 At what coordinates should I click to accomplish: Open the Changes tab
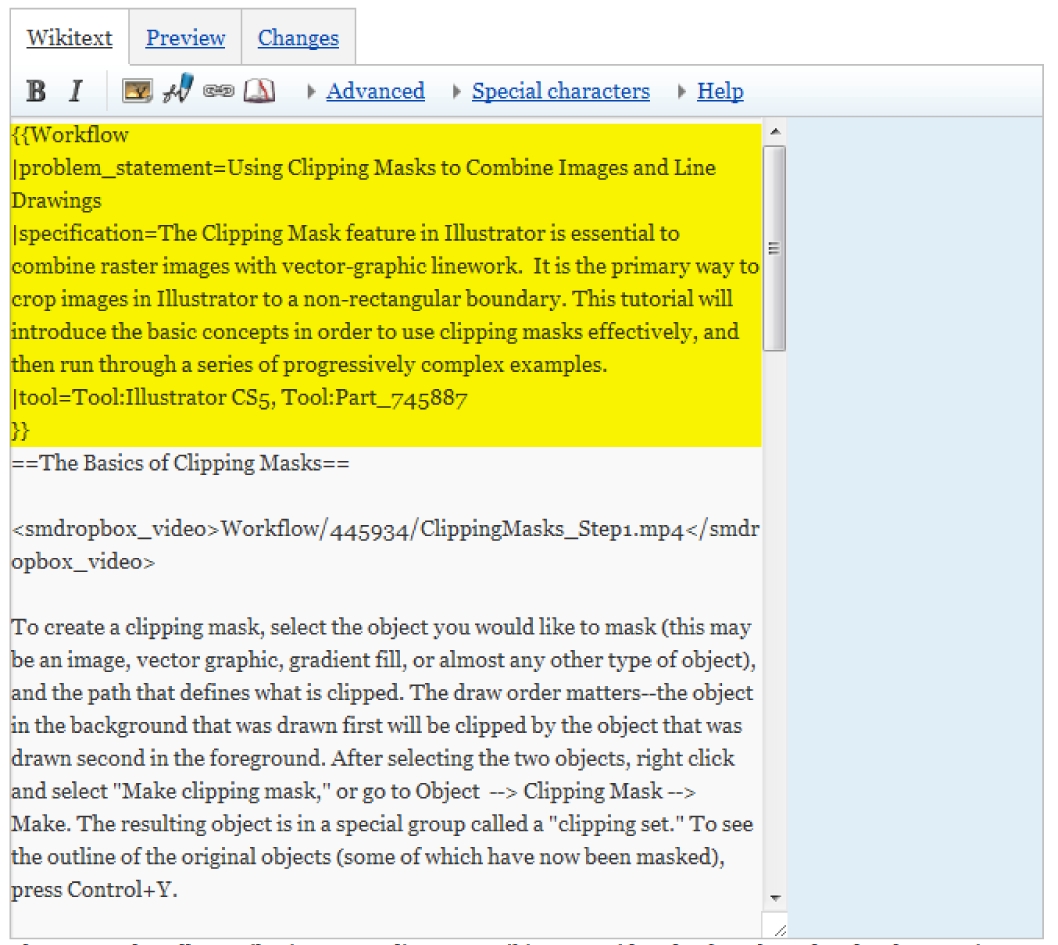point(298,38)
